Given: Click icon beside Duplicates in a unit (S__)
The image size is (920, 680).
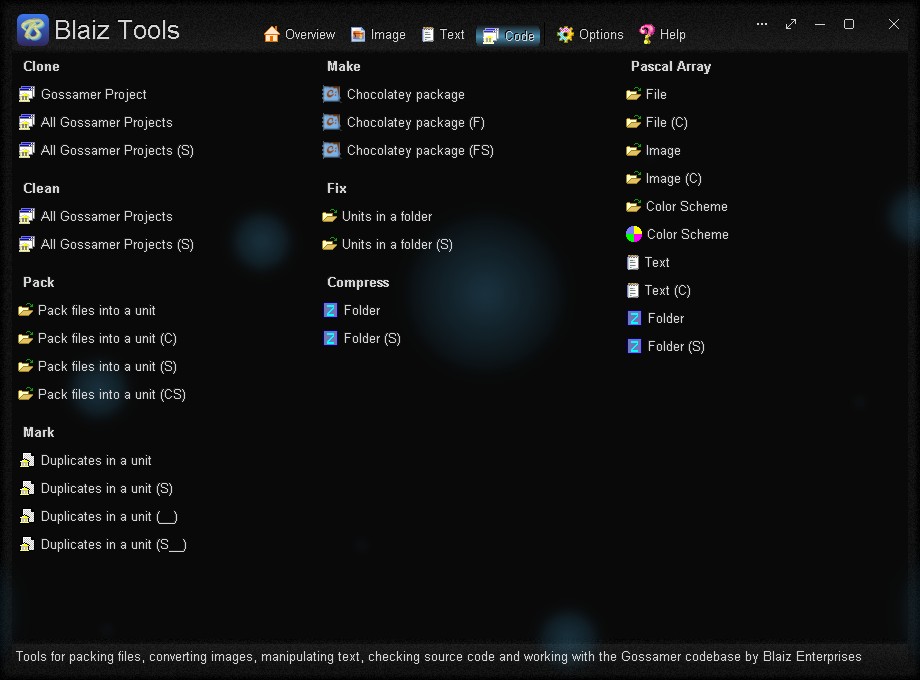Looking at the screenshot, I should 27,544.
